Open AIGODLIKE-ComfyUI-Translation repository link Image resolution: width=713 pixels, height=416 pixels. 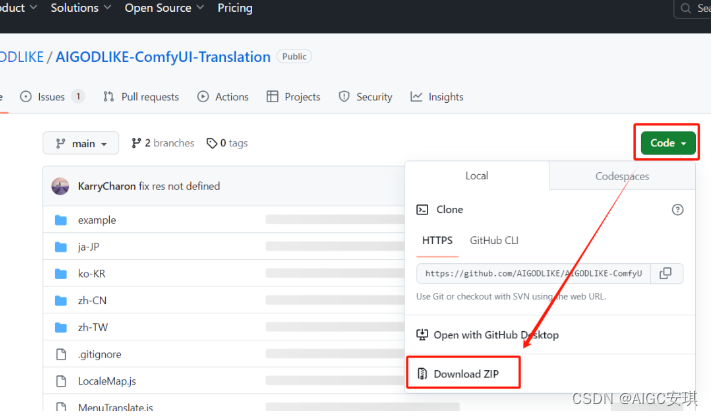pyautogui.click(x=163, y=57)
